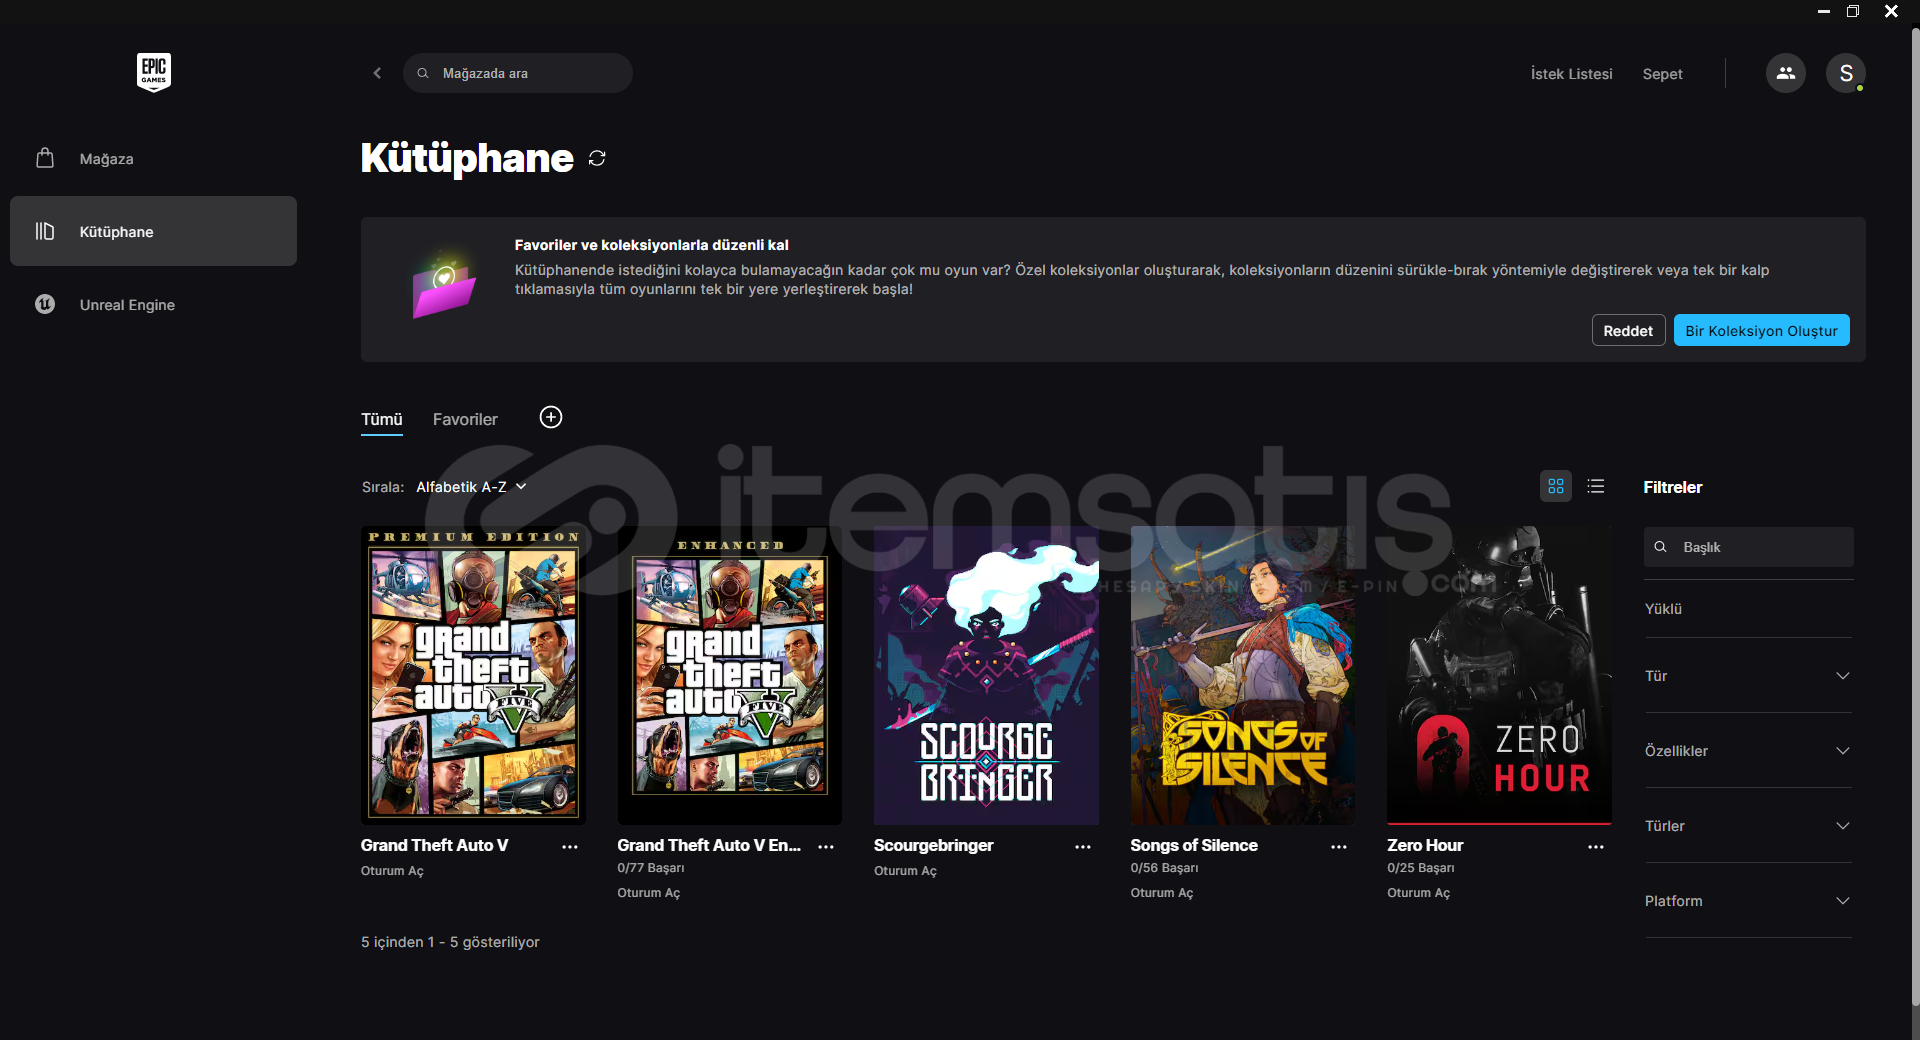Click the 0/25 Başarı achievements text
1920x1040 pixels.
tap(1421, 868)
